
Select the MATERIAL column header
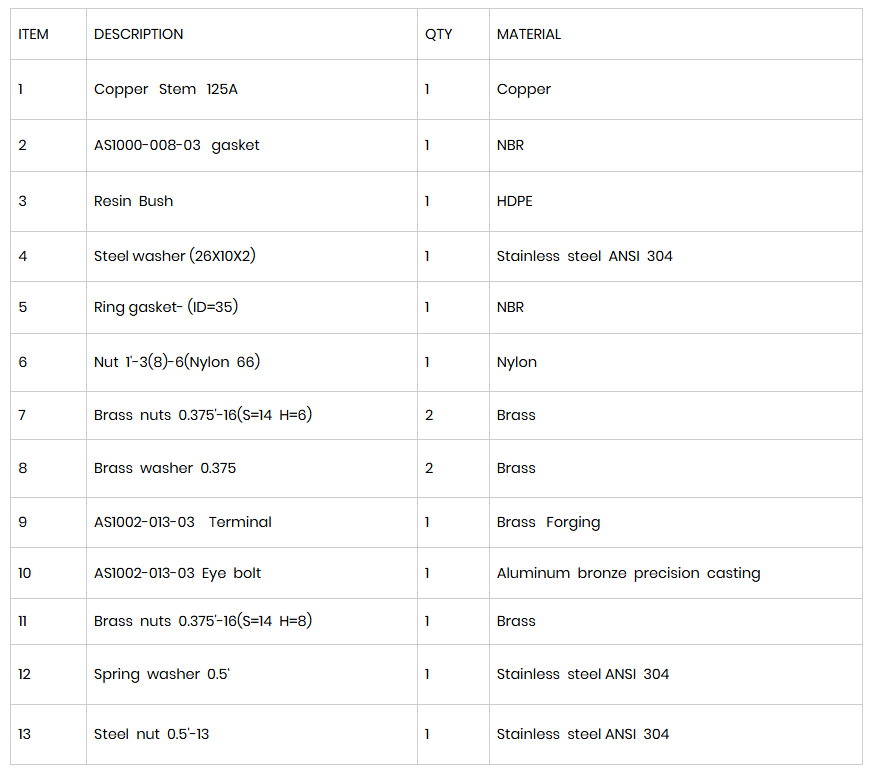(x=529, y=34)
